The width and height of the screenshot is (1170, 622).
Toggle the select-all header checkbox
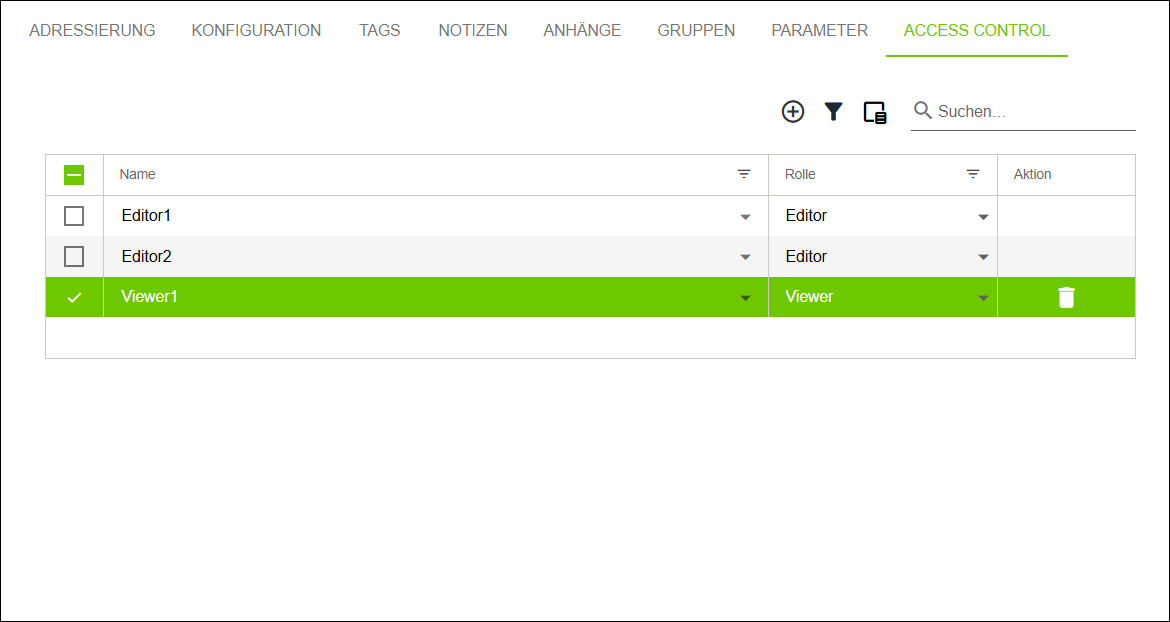[74, 175]
